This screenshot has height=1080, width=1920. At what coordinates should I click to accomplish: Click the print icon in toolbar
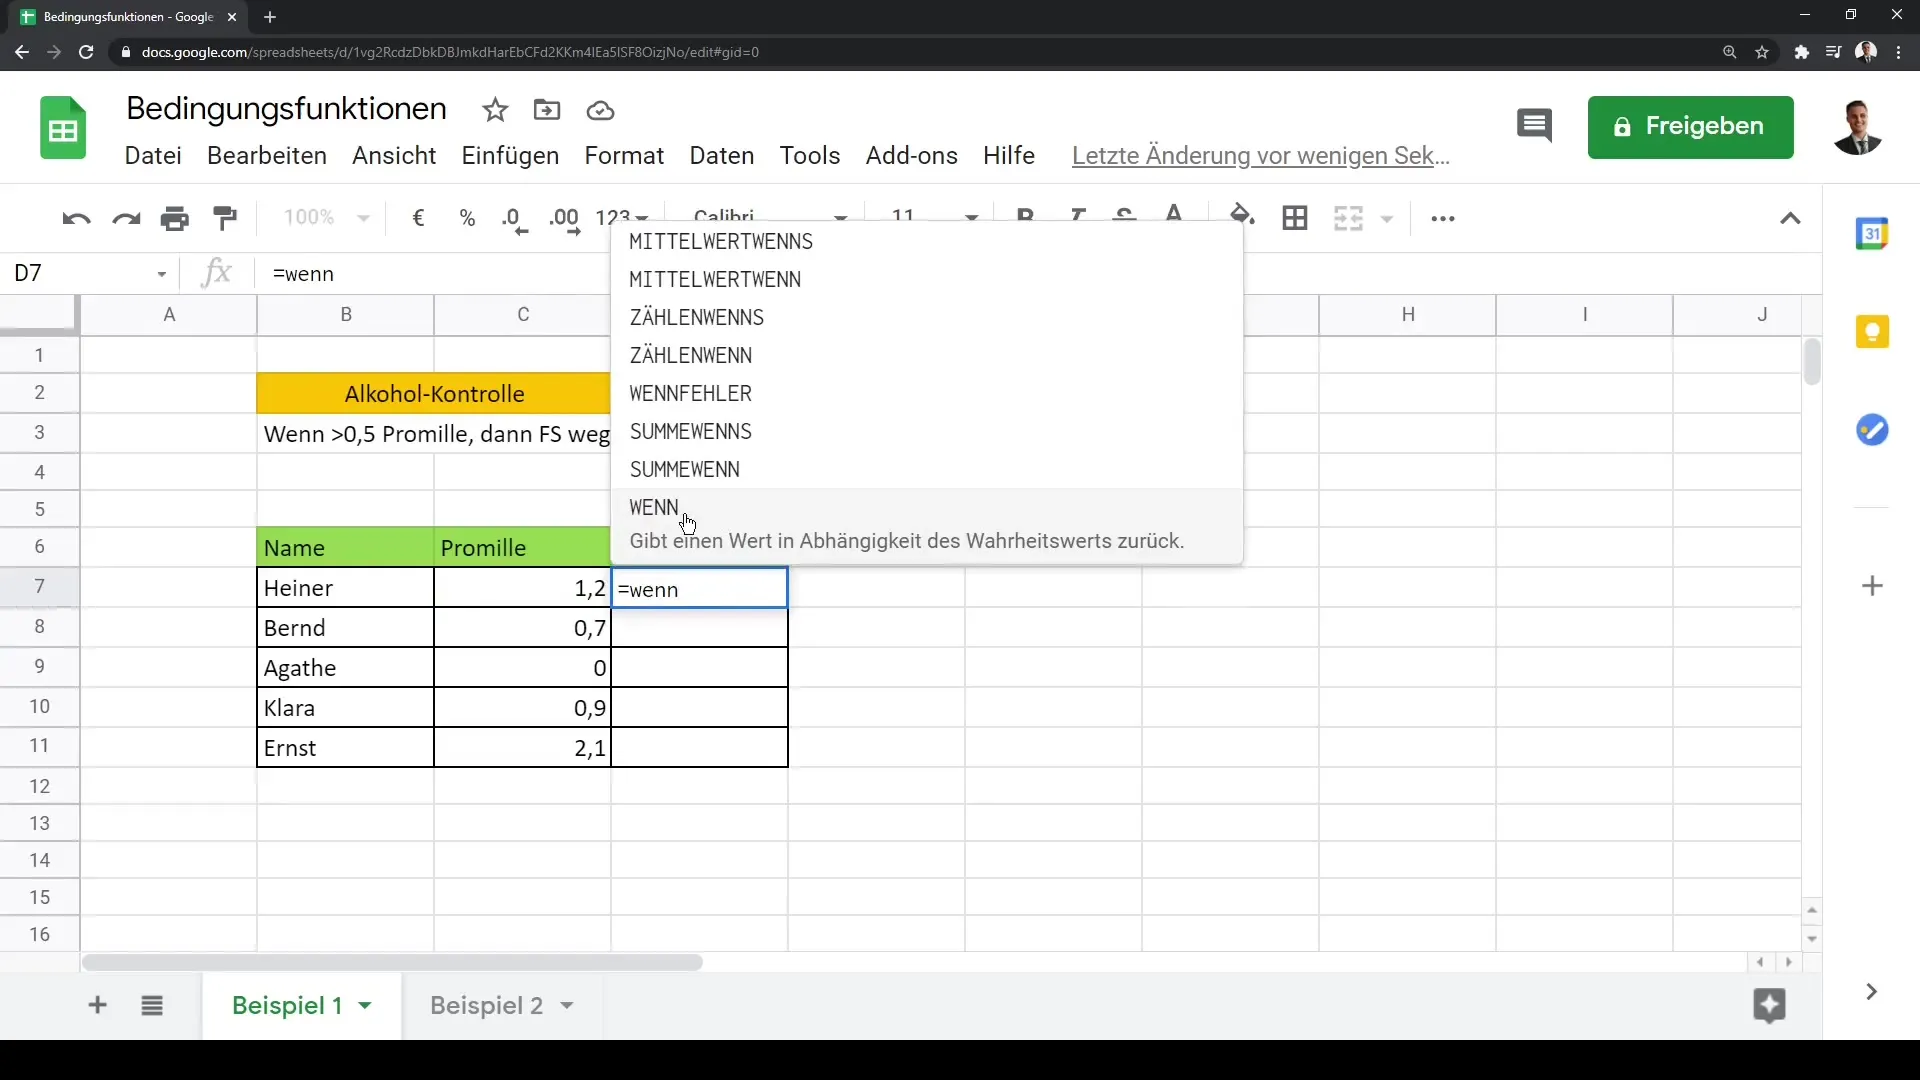pos(173,218)
